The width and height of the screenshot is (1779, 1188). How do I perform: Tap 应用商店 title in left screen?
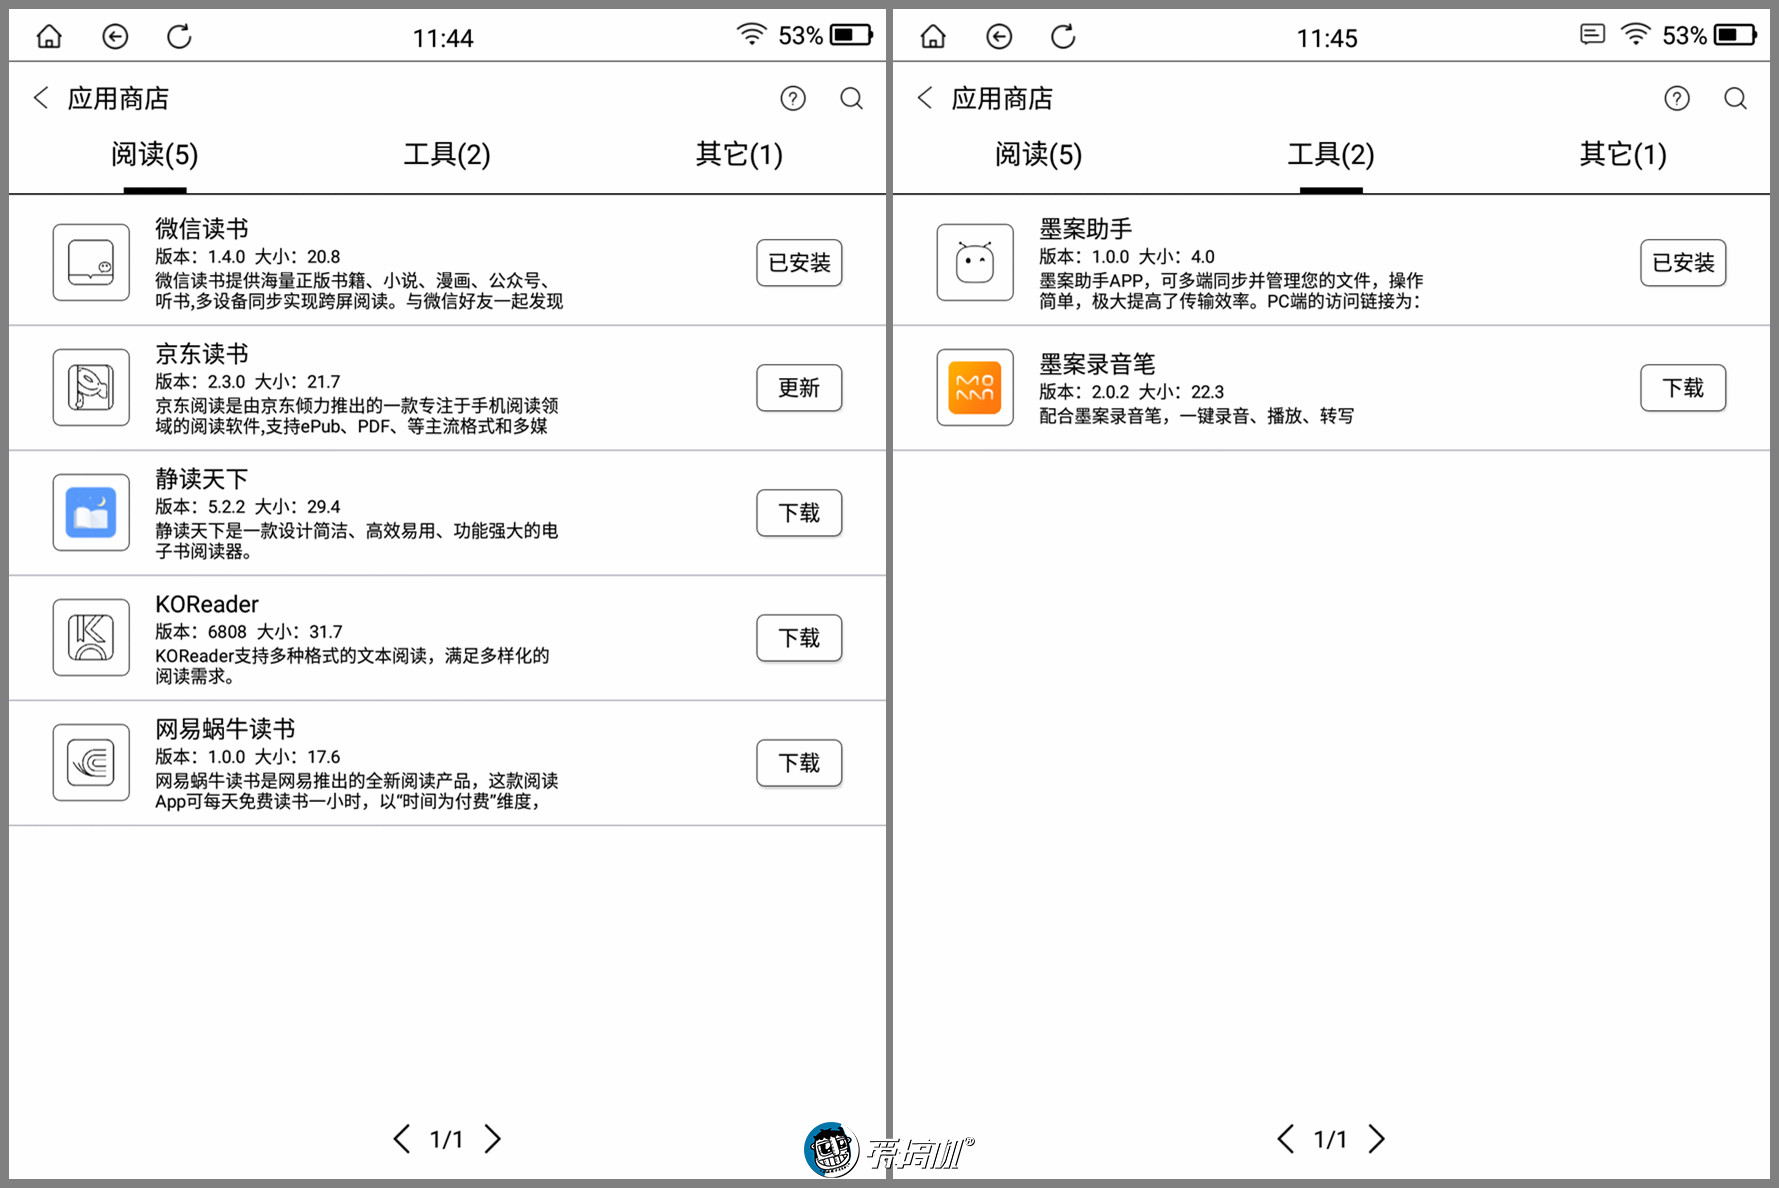point(118,98)
